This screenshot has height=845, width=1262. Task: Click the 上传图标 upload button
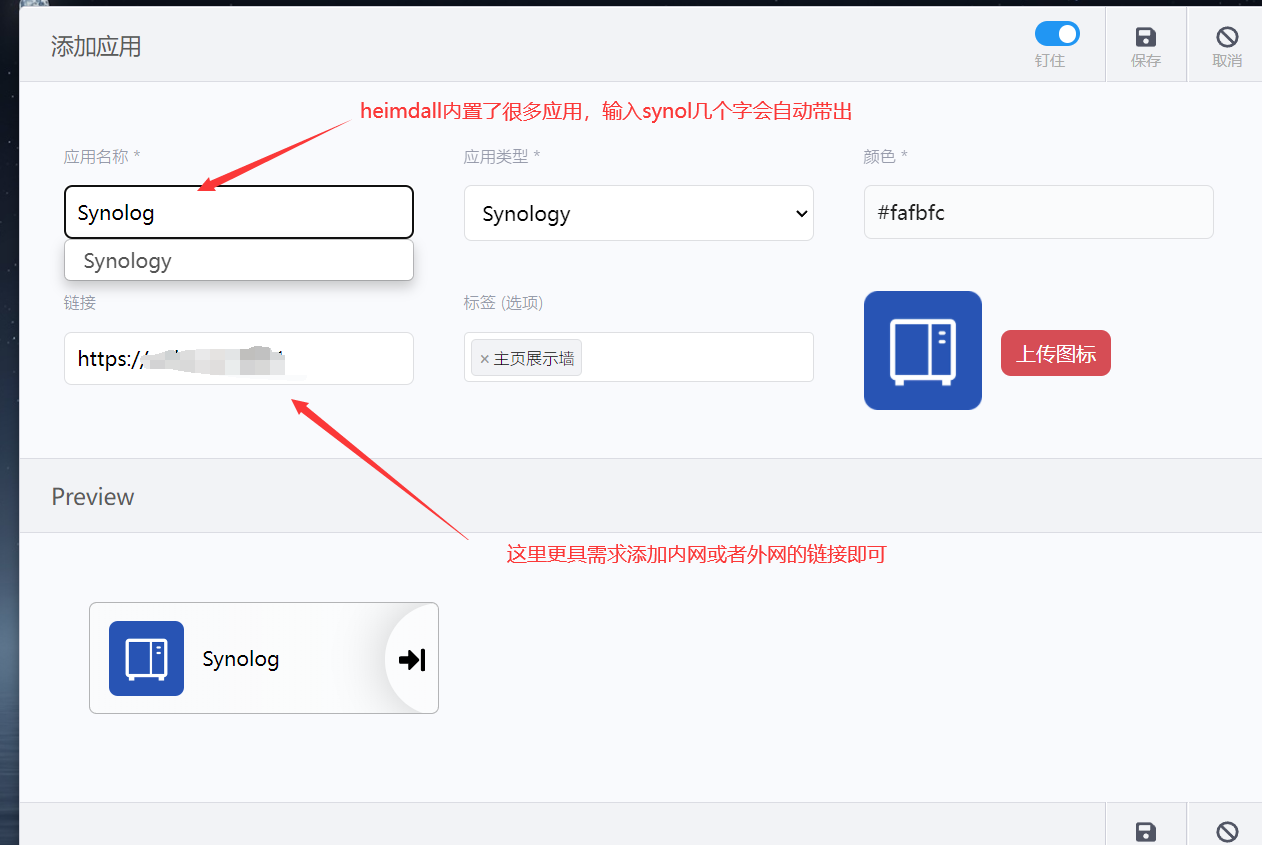tap(1056, 353)
